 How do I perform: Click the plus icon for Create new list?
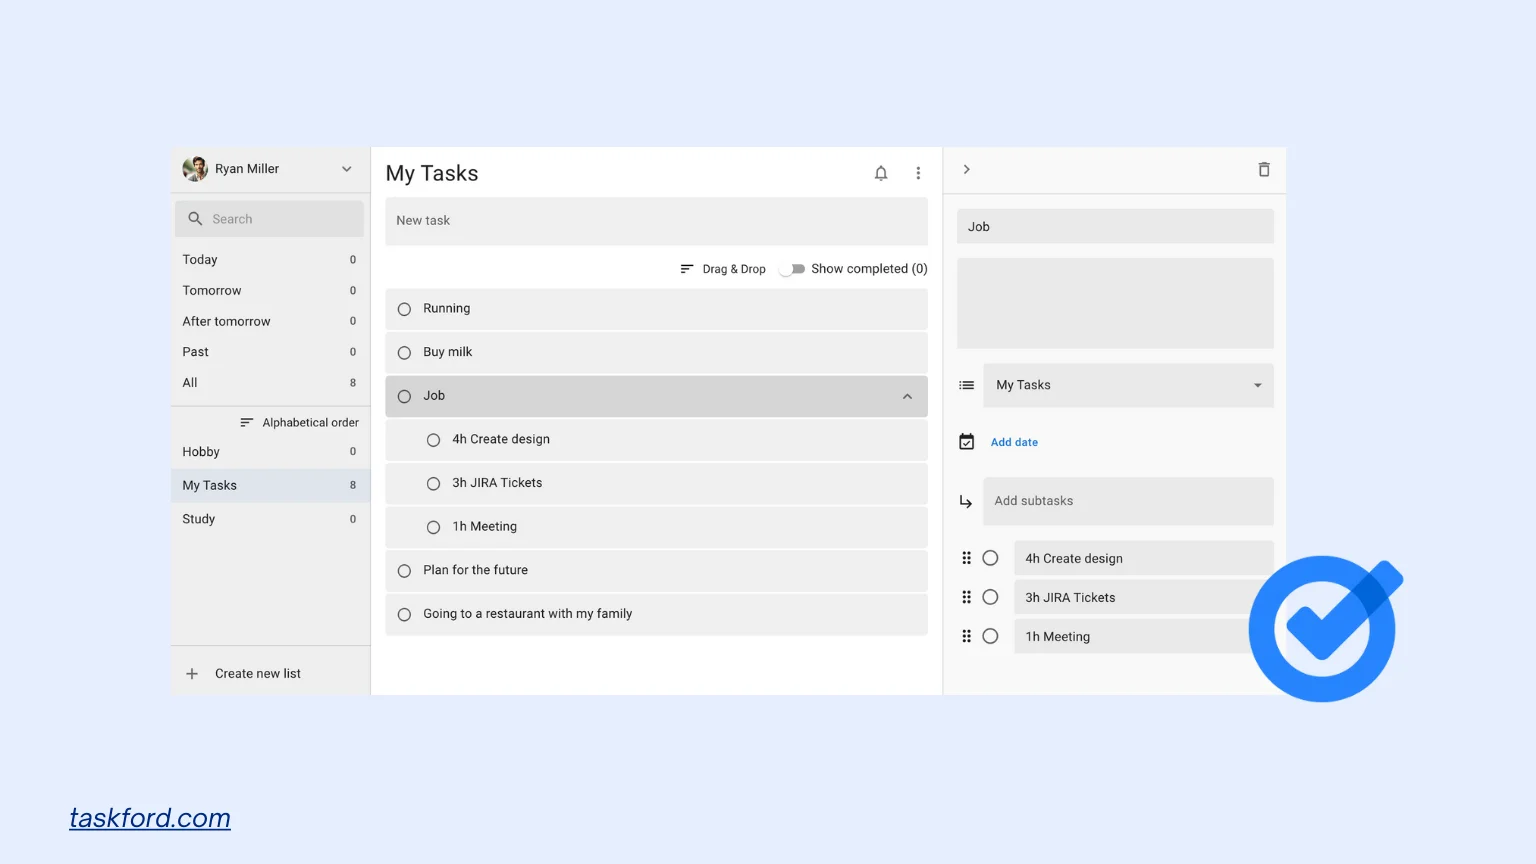[x=192, y=674]
